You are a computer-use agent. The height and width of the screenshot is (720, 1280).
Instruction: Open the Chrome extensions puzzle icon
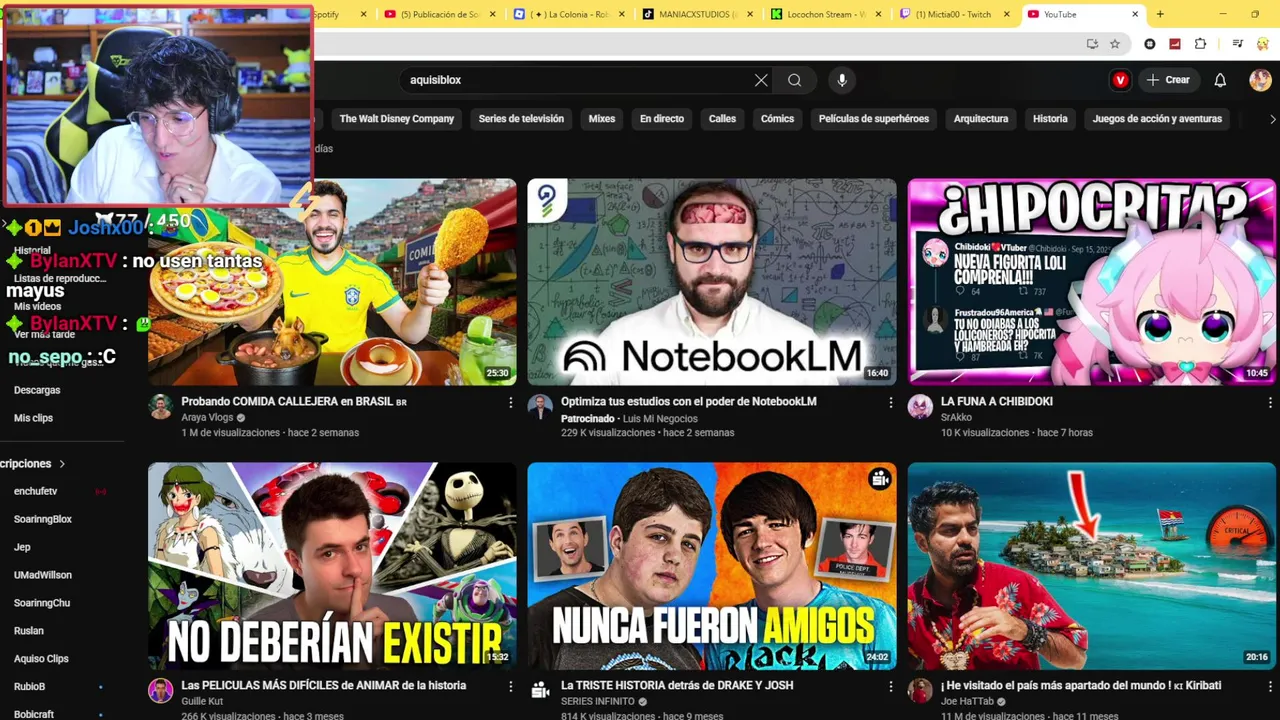[x=1200, y=44]
